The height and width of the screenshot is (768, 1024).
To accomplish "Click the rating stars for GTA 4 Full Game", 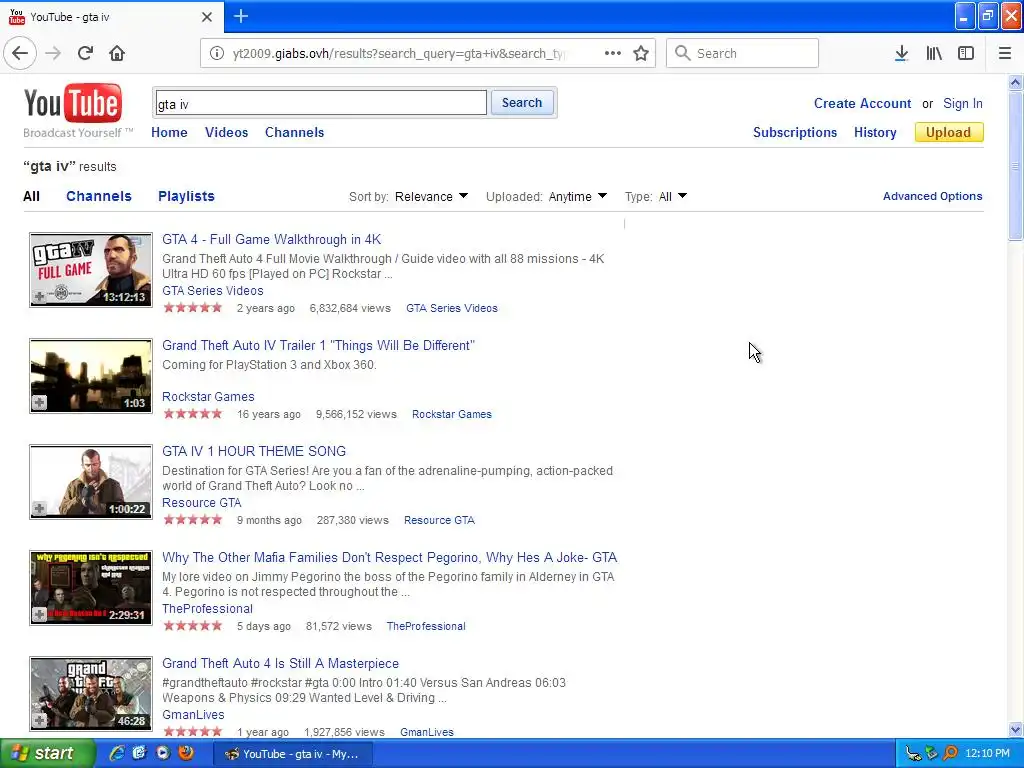I will (193, 308).
